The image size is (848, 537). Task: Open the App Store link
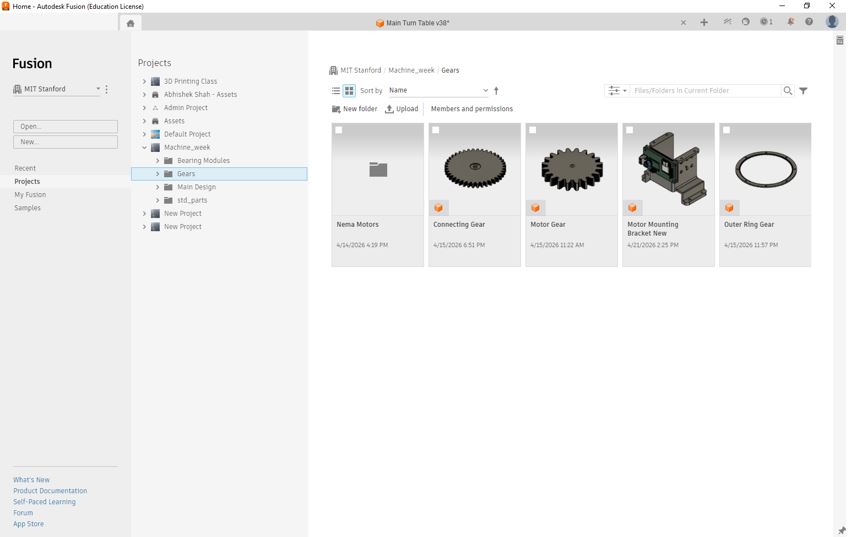pos(28,524)
